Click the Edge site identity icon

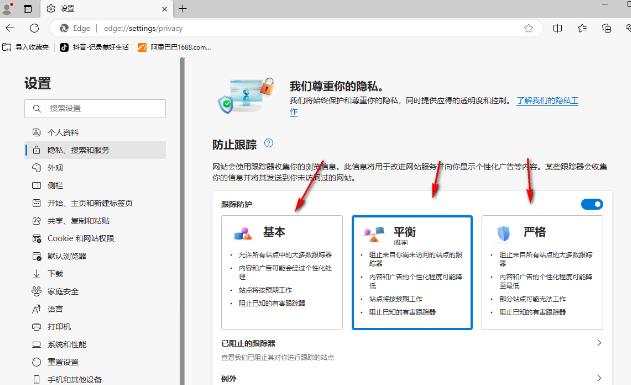64,28
